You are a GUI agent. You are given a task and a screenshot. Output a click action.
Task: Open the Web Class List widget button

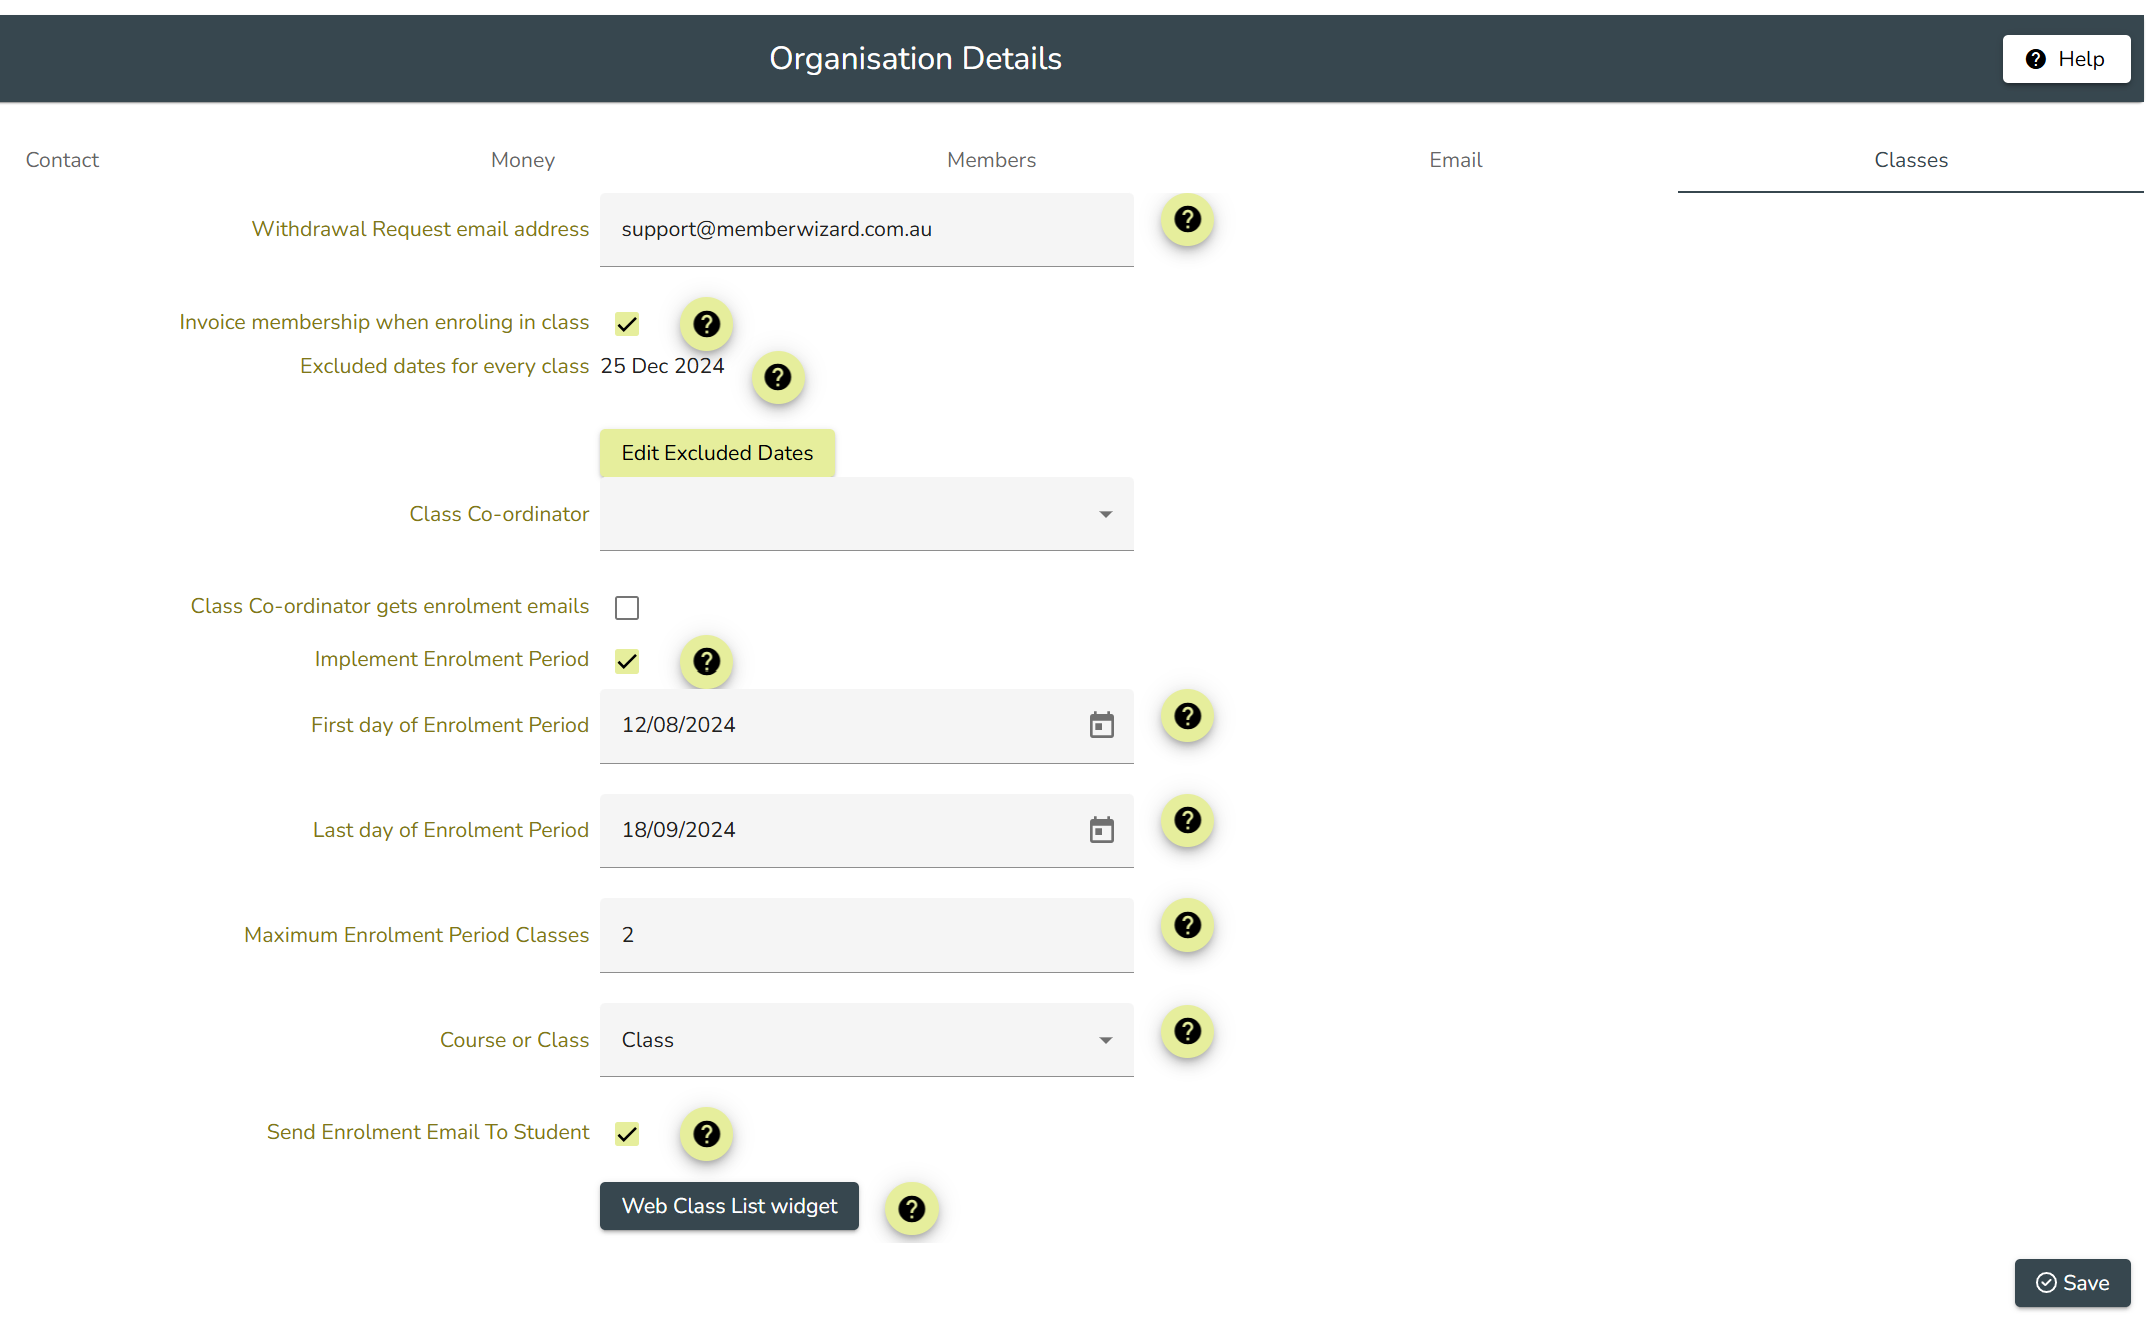[x=729, y=1206]
